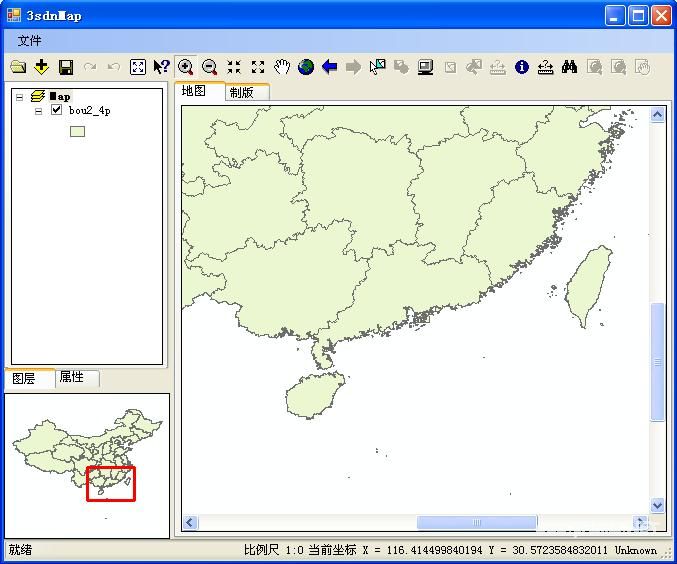
Task: Click the red rectangle in overview map
Action: (x=110, y=483)
